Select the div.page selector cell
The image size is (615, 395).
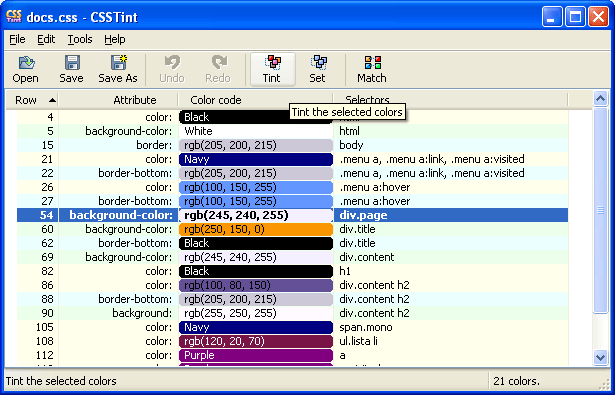click(450, 215)
